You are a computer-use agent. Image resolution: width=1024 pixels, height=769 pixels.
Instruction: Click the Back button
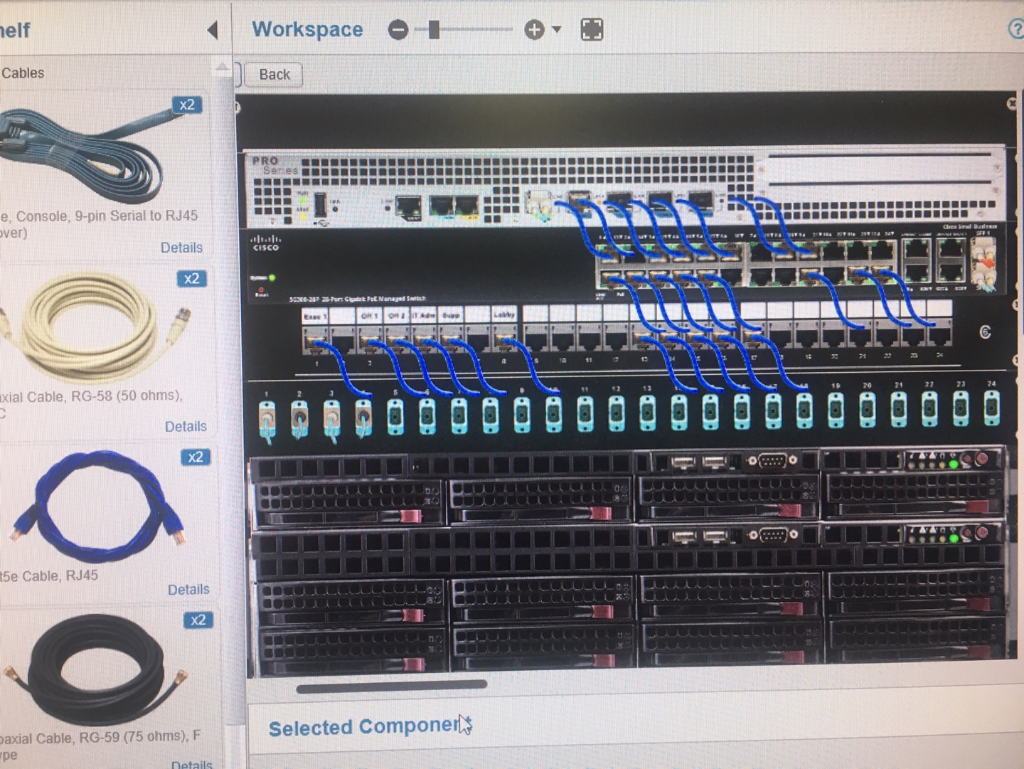click(x=274, y=74)
